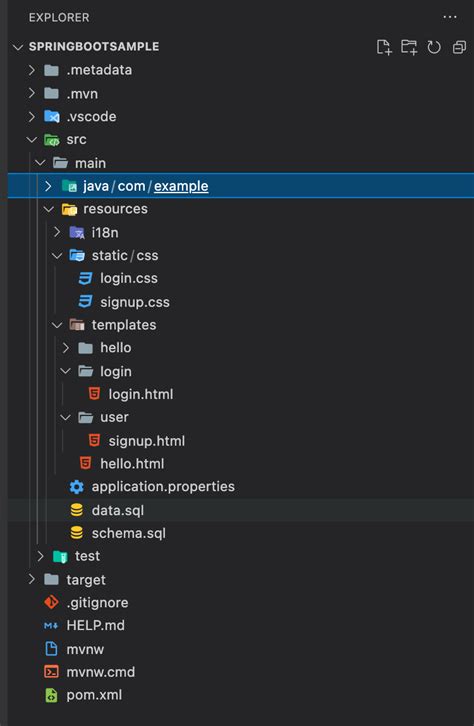Open the mvnw.cmd file

(241, 672)
